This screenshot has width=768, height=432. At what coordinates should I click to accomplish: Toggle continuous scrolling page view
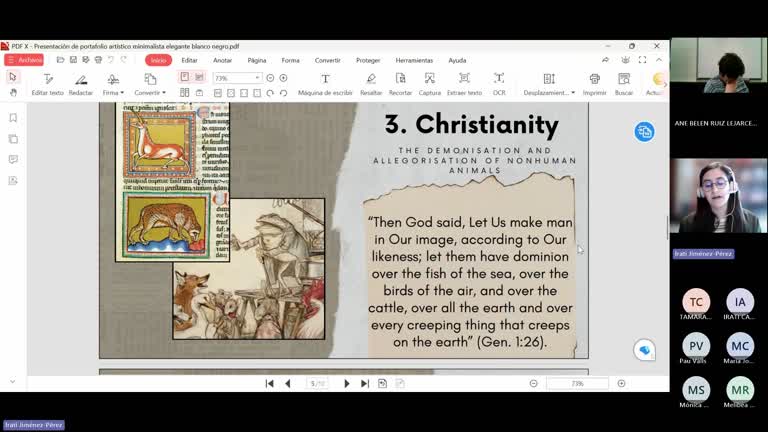point(199,77)
